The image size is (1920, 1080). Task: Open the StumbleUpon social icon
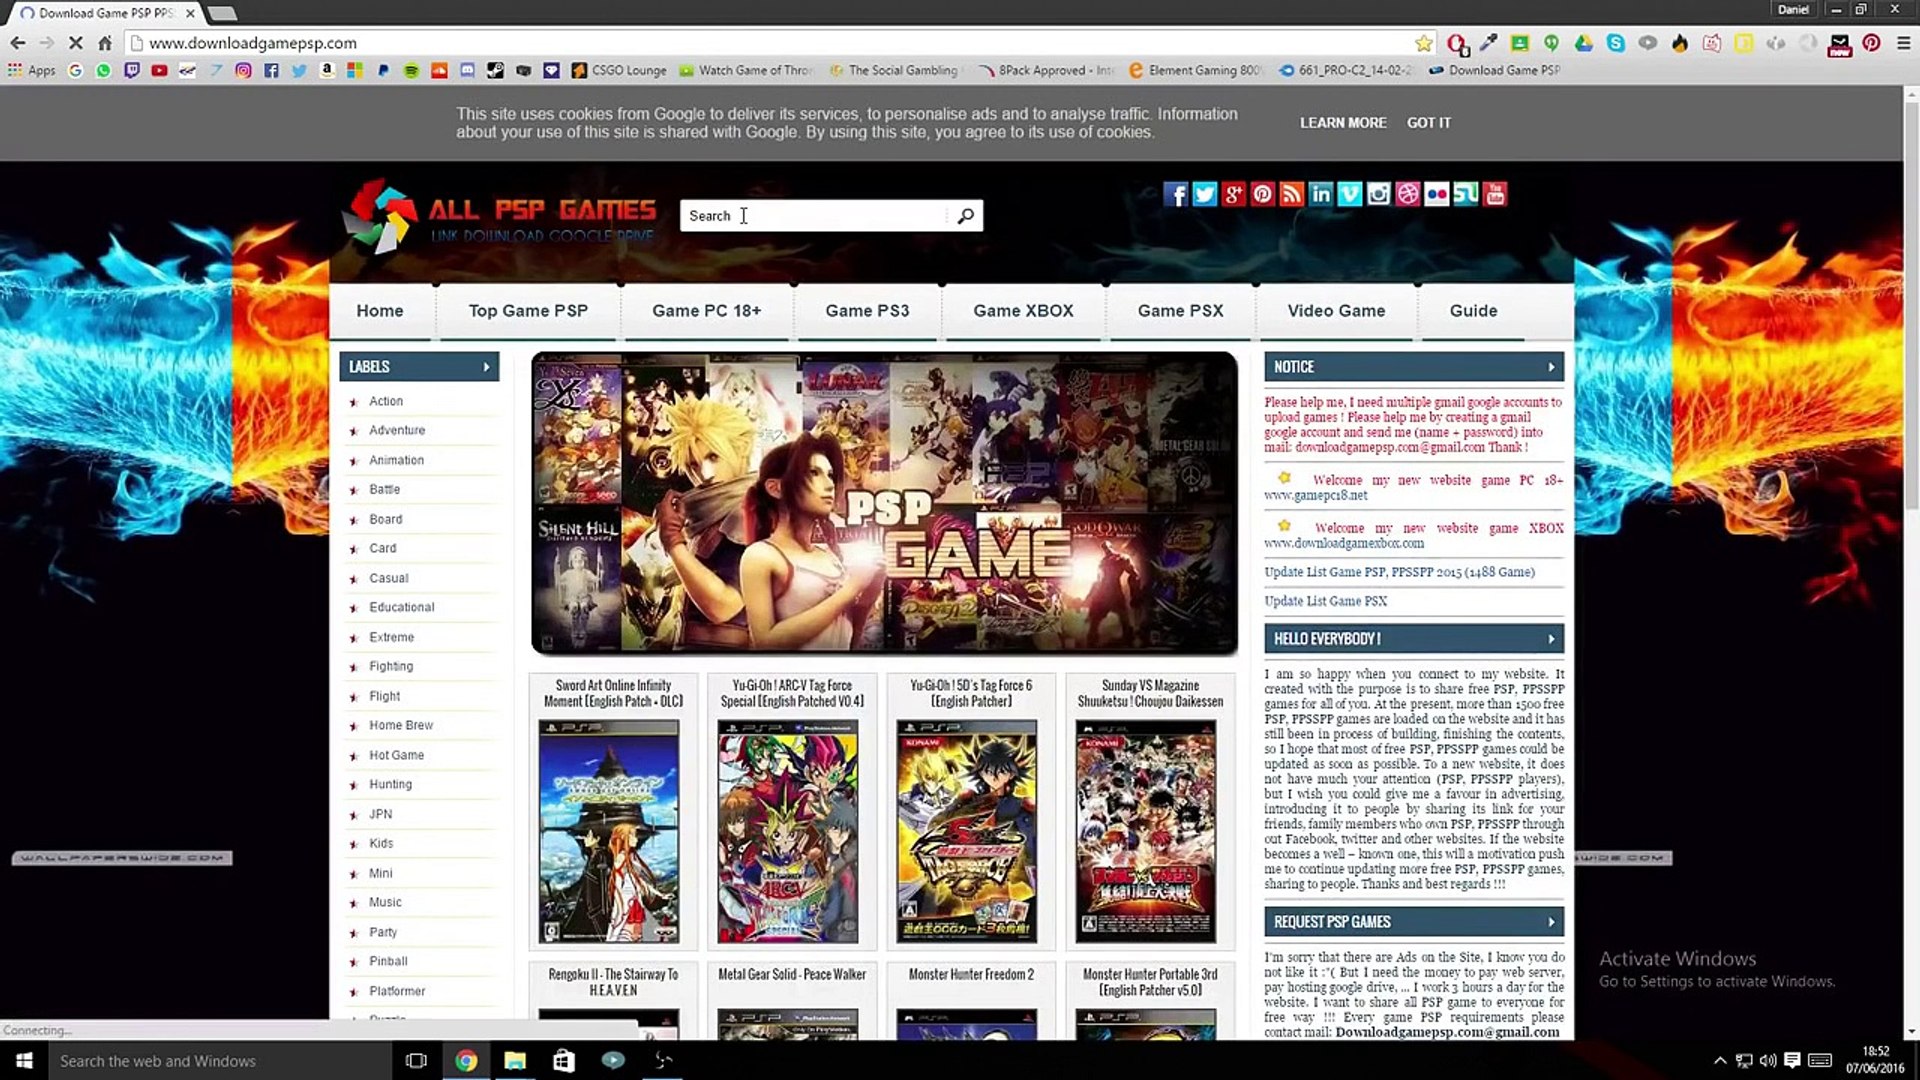click(x=1465, y=194)
